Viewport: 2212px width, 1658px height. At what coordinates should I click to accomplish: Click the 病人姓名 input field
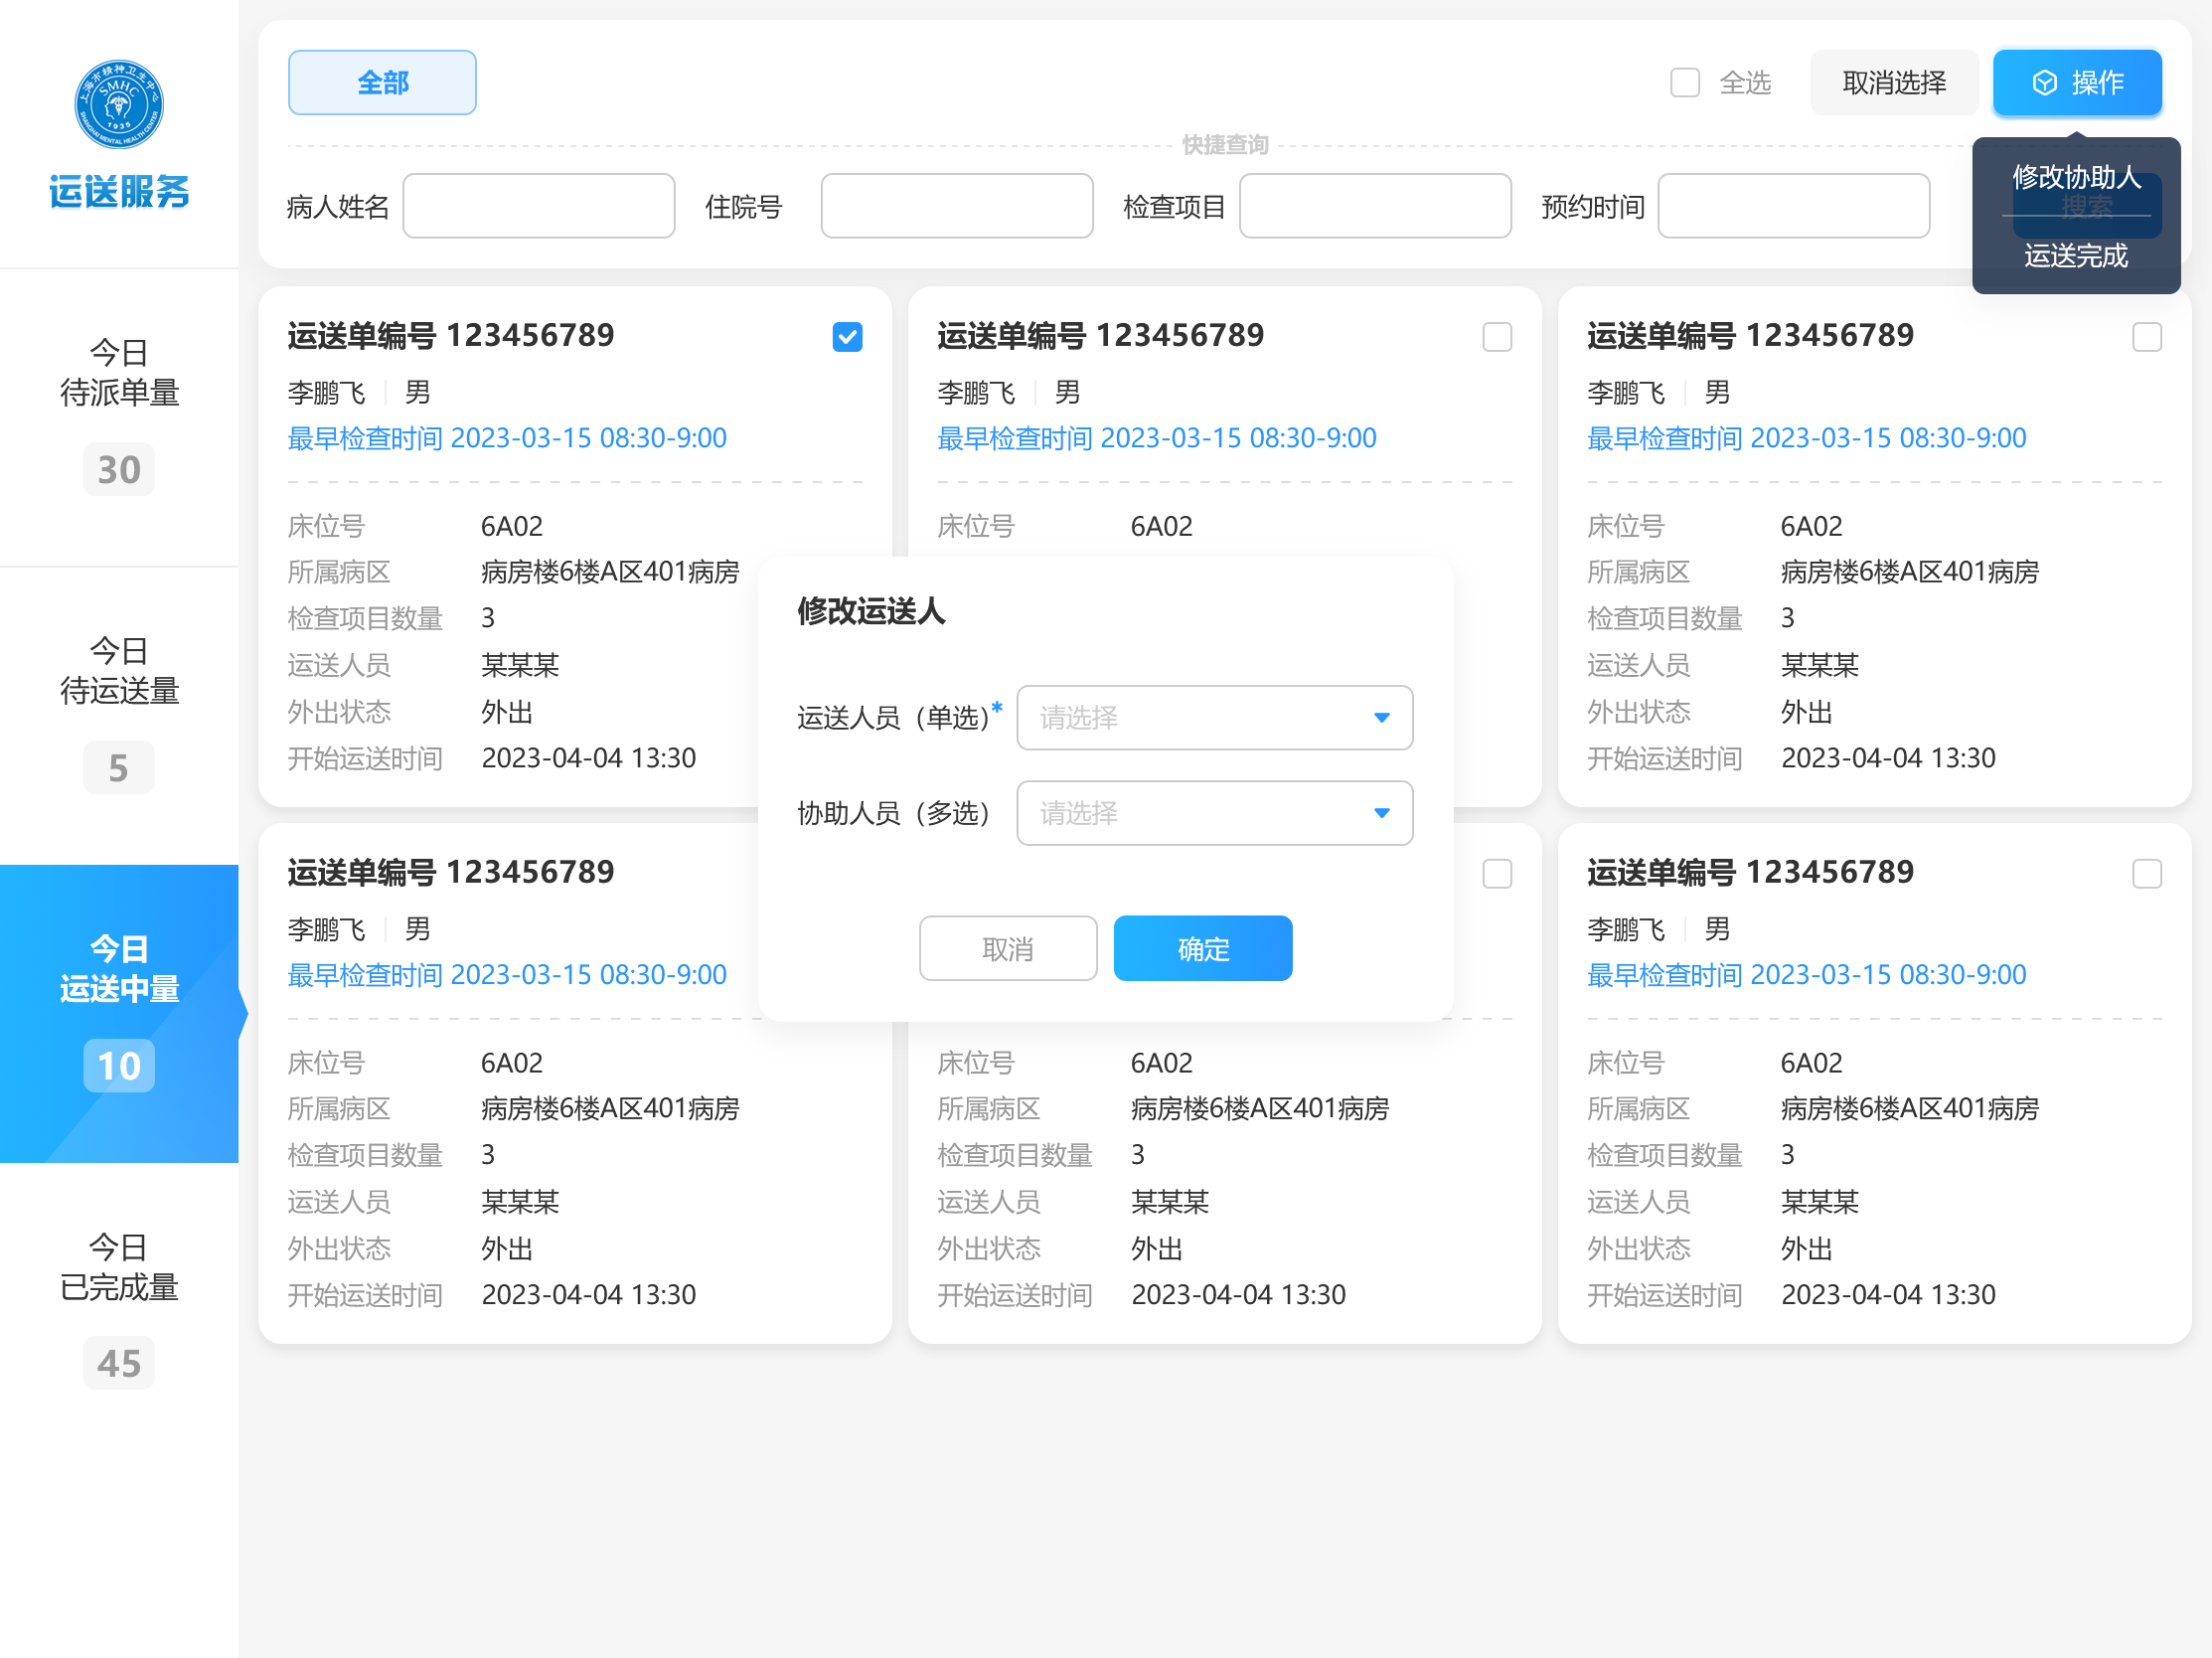click(x=539, y=206)
